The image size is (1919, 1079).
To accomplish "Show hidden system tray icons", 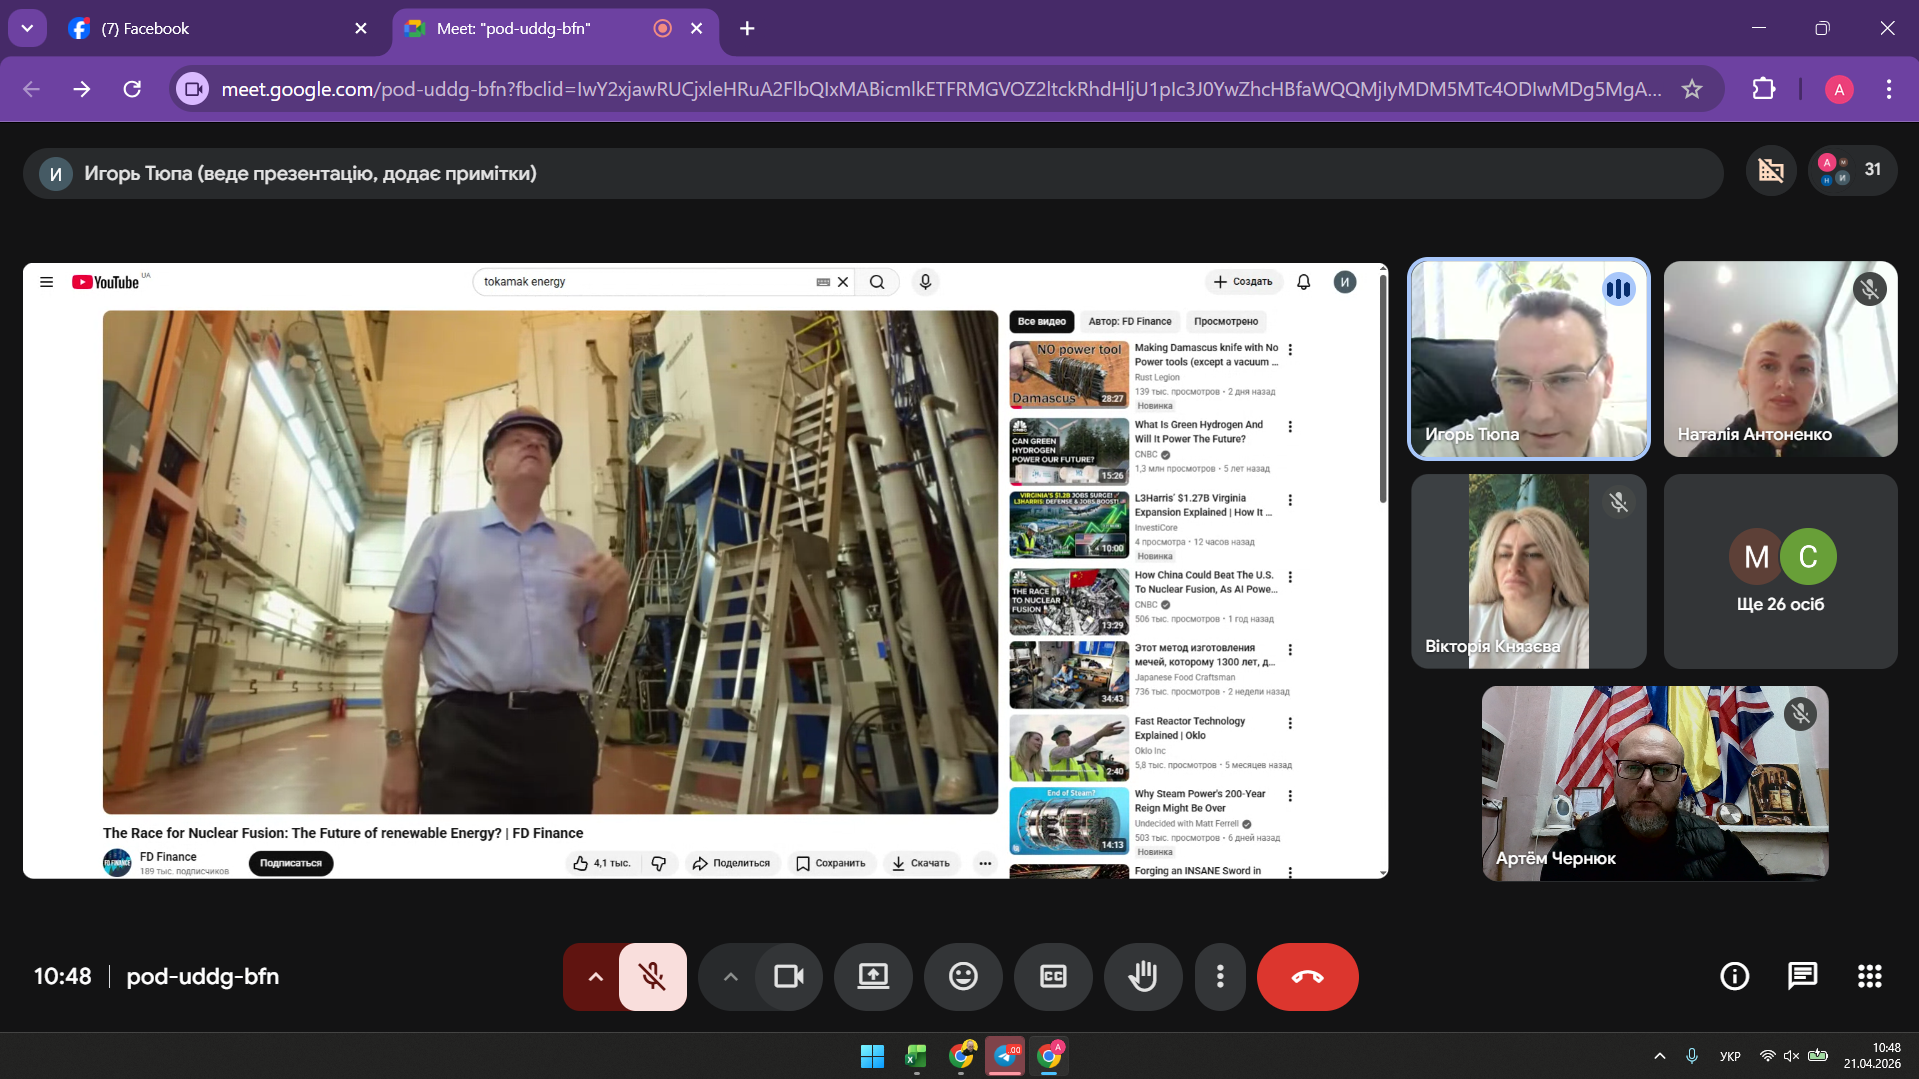I will [1660, 1056].
